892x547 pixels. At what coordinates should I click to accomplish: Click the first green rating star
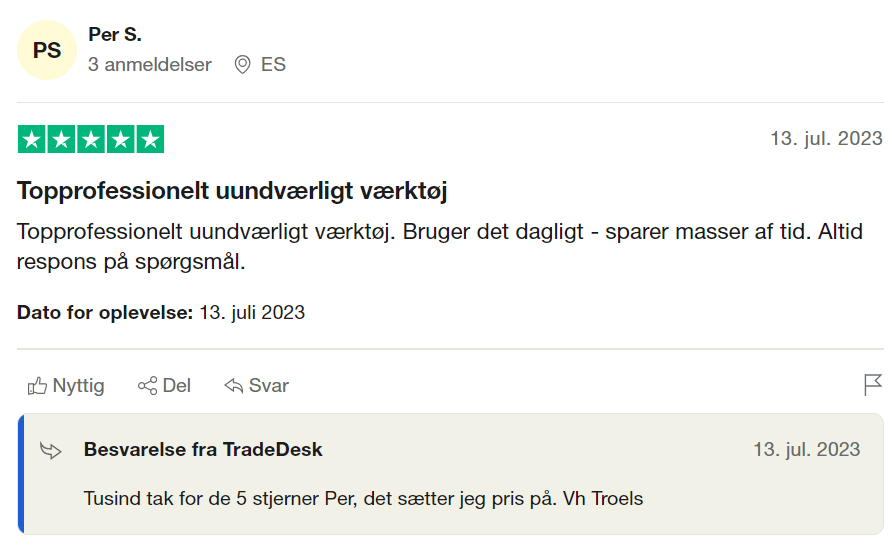[x=32, y=139]
